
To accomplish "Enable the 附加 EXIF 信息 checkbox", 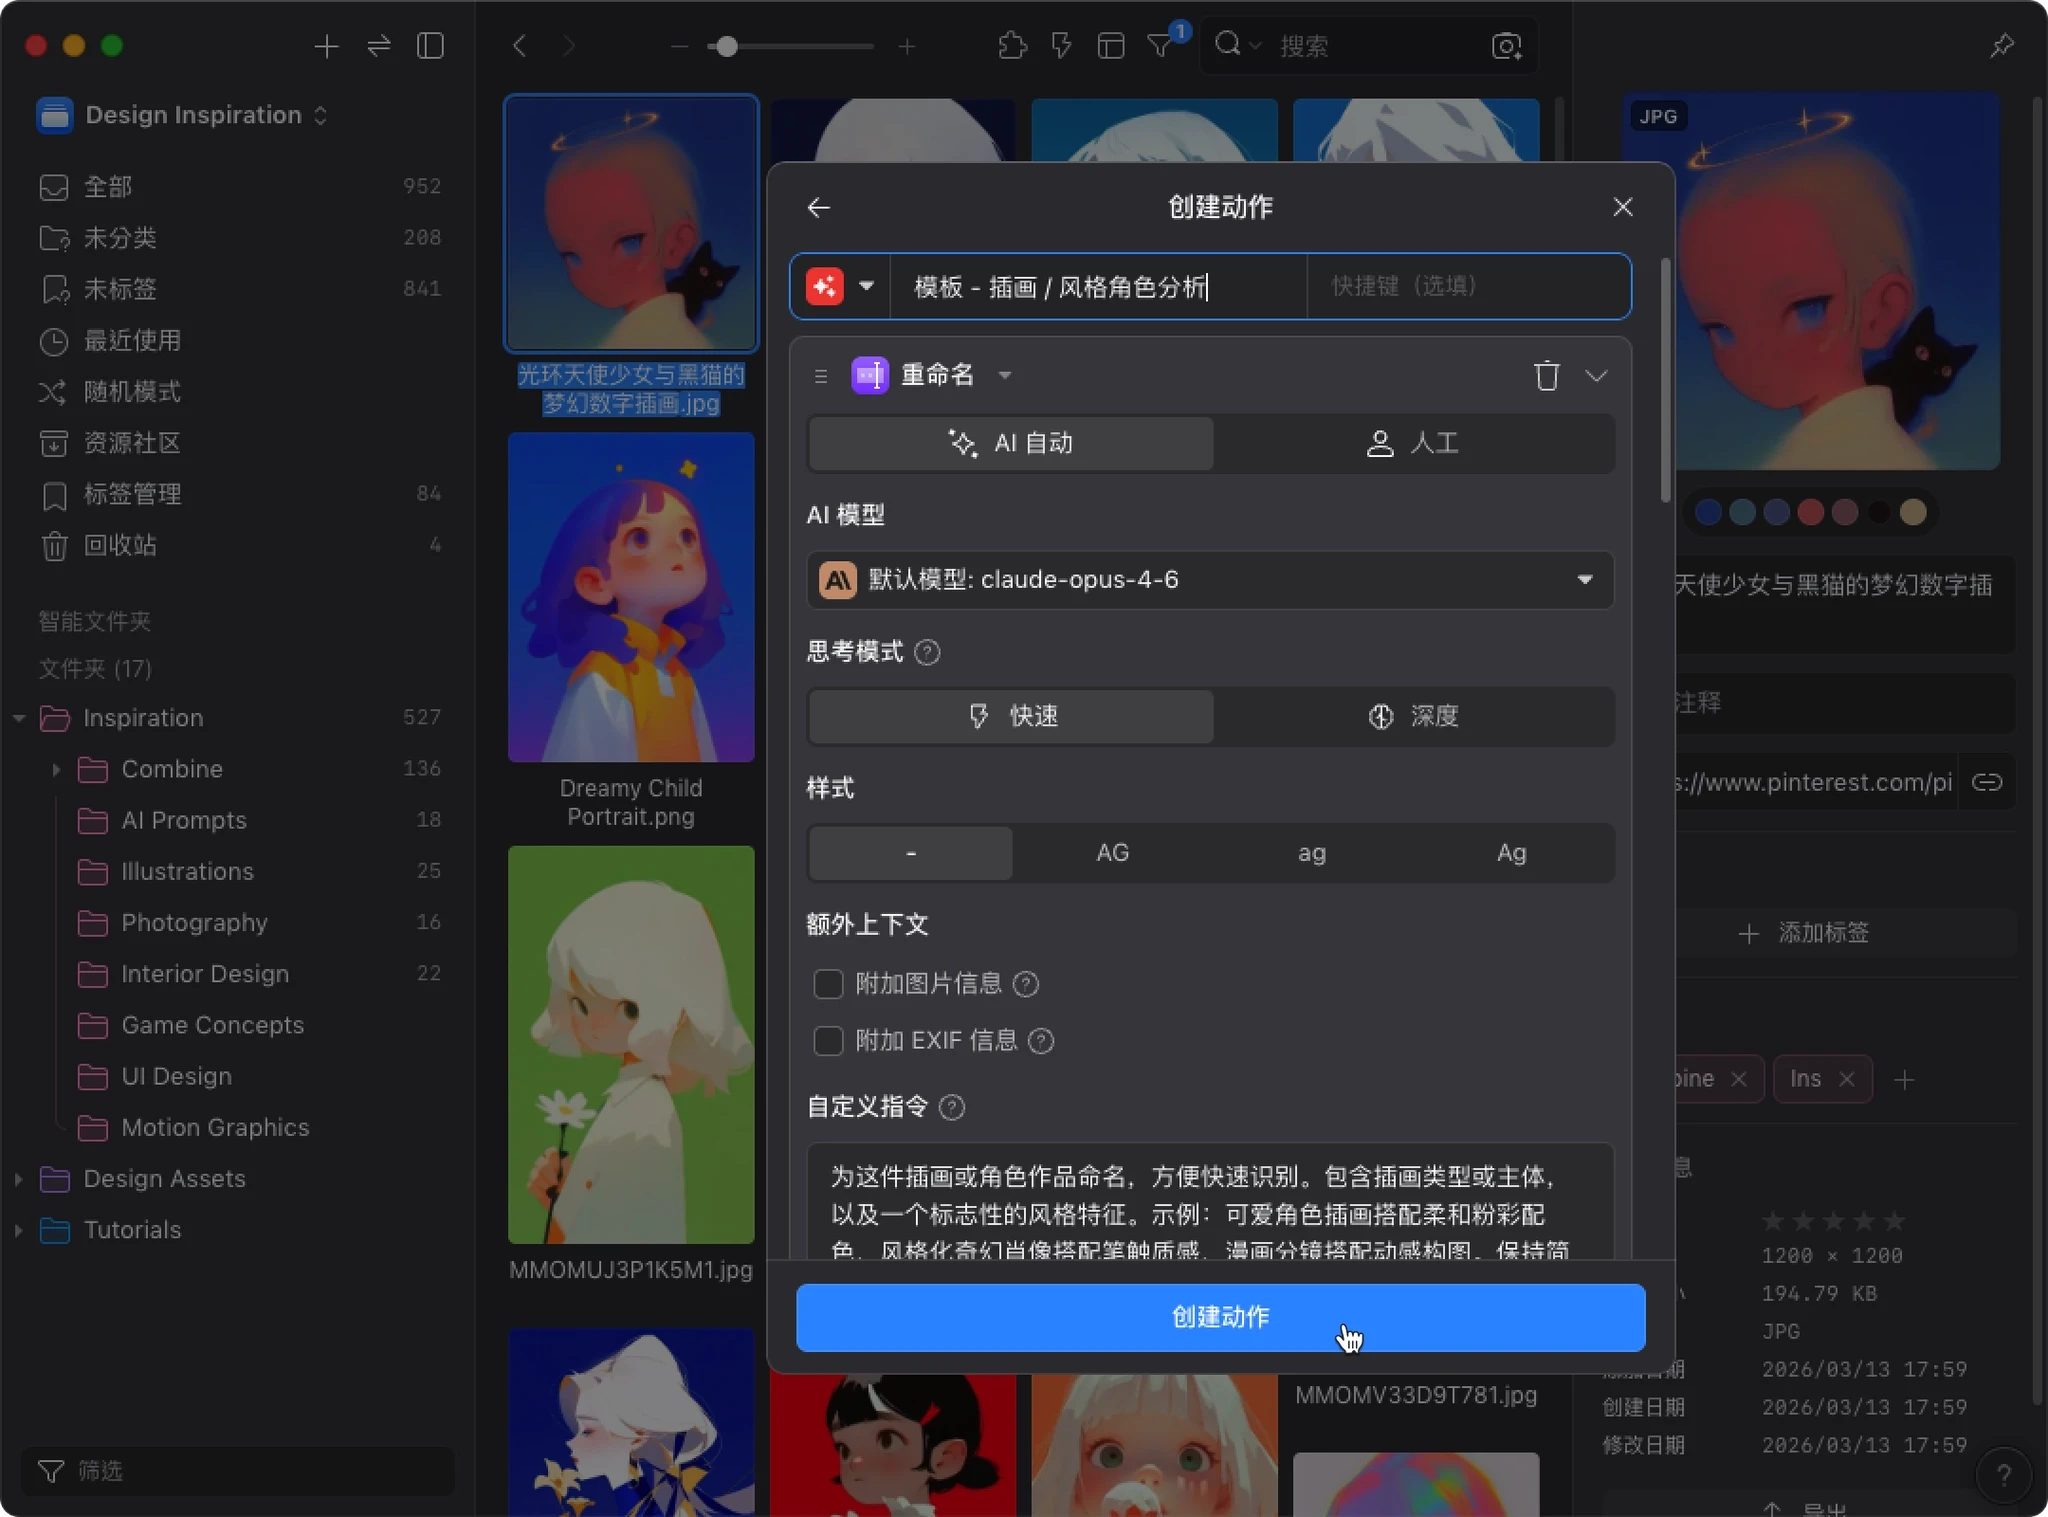I will pos(828,1041).
